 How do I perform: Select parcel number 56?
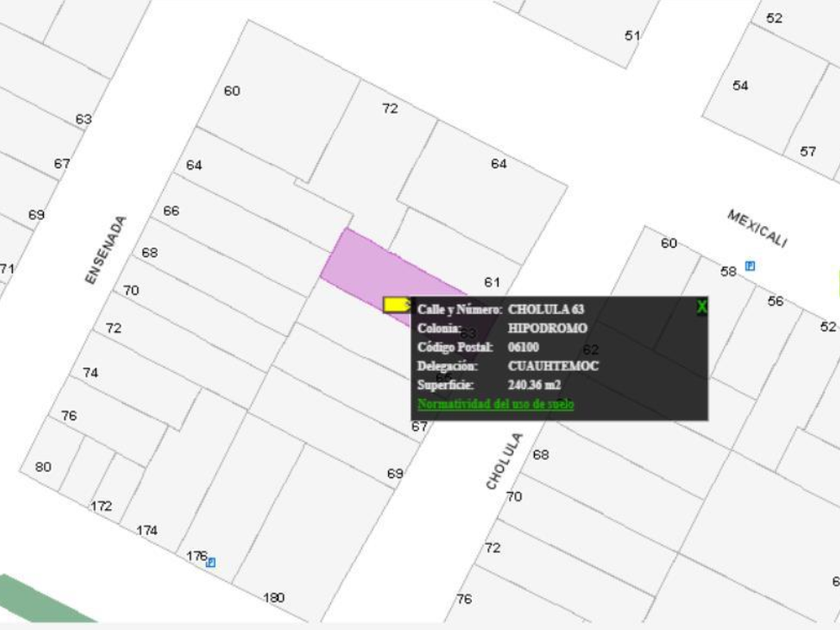pos(775,301)
